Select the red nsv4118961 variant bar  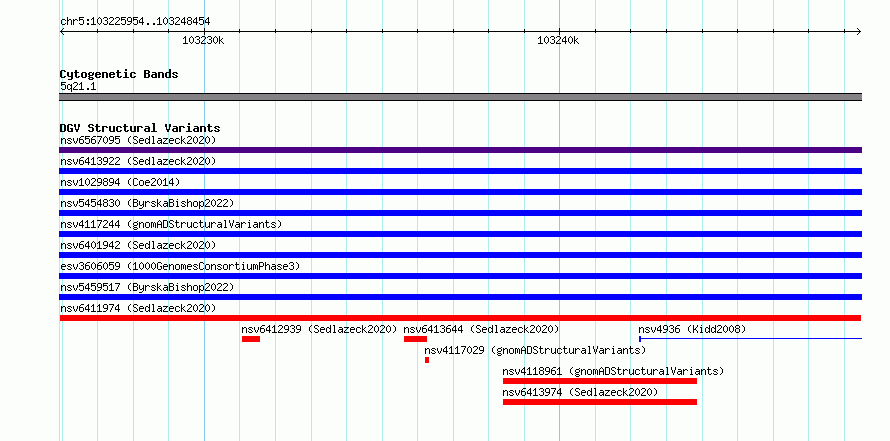click(600, 381)
